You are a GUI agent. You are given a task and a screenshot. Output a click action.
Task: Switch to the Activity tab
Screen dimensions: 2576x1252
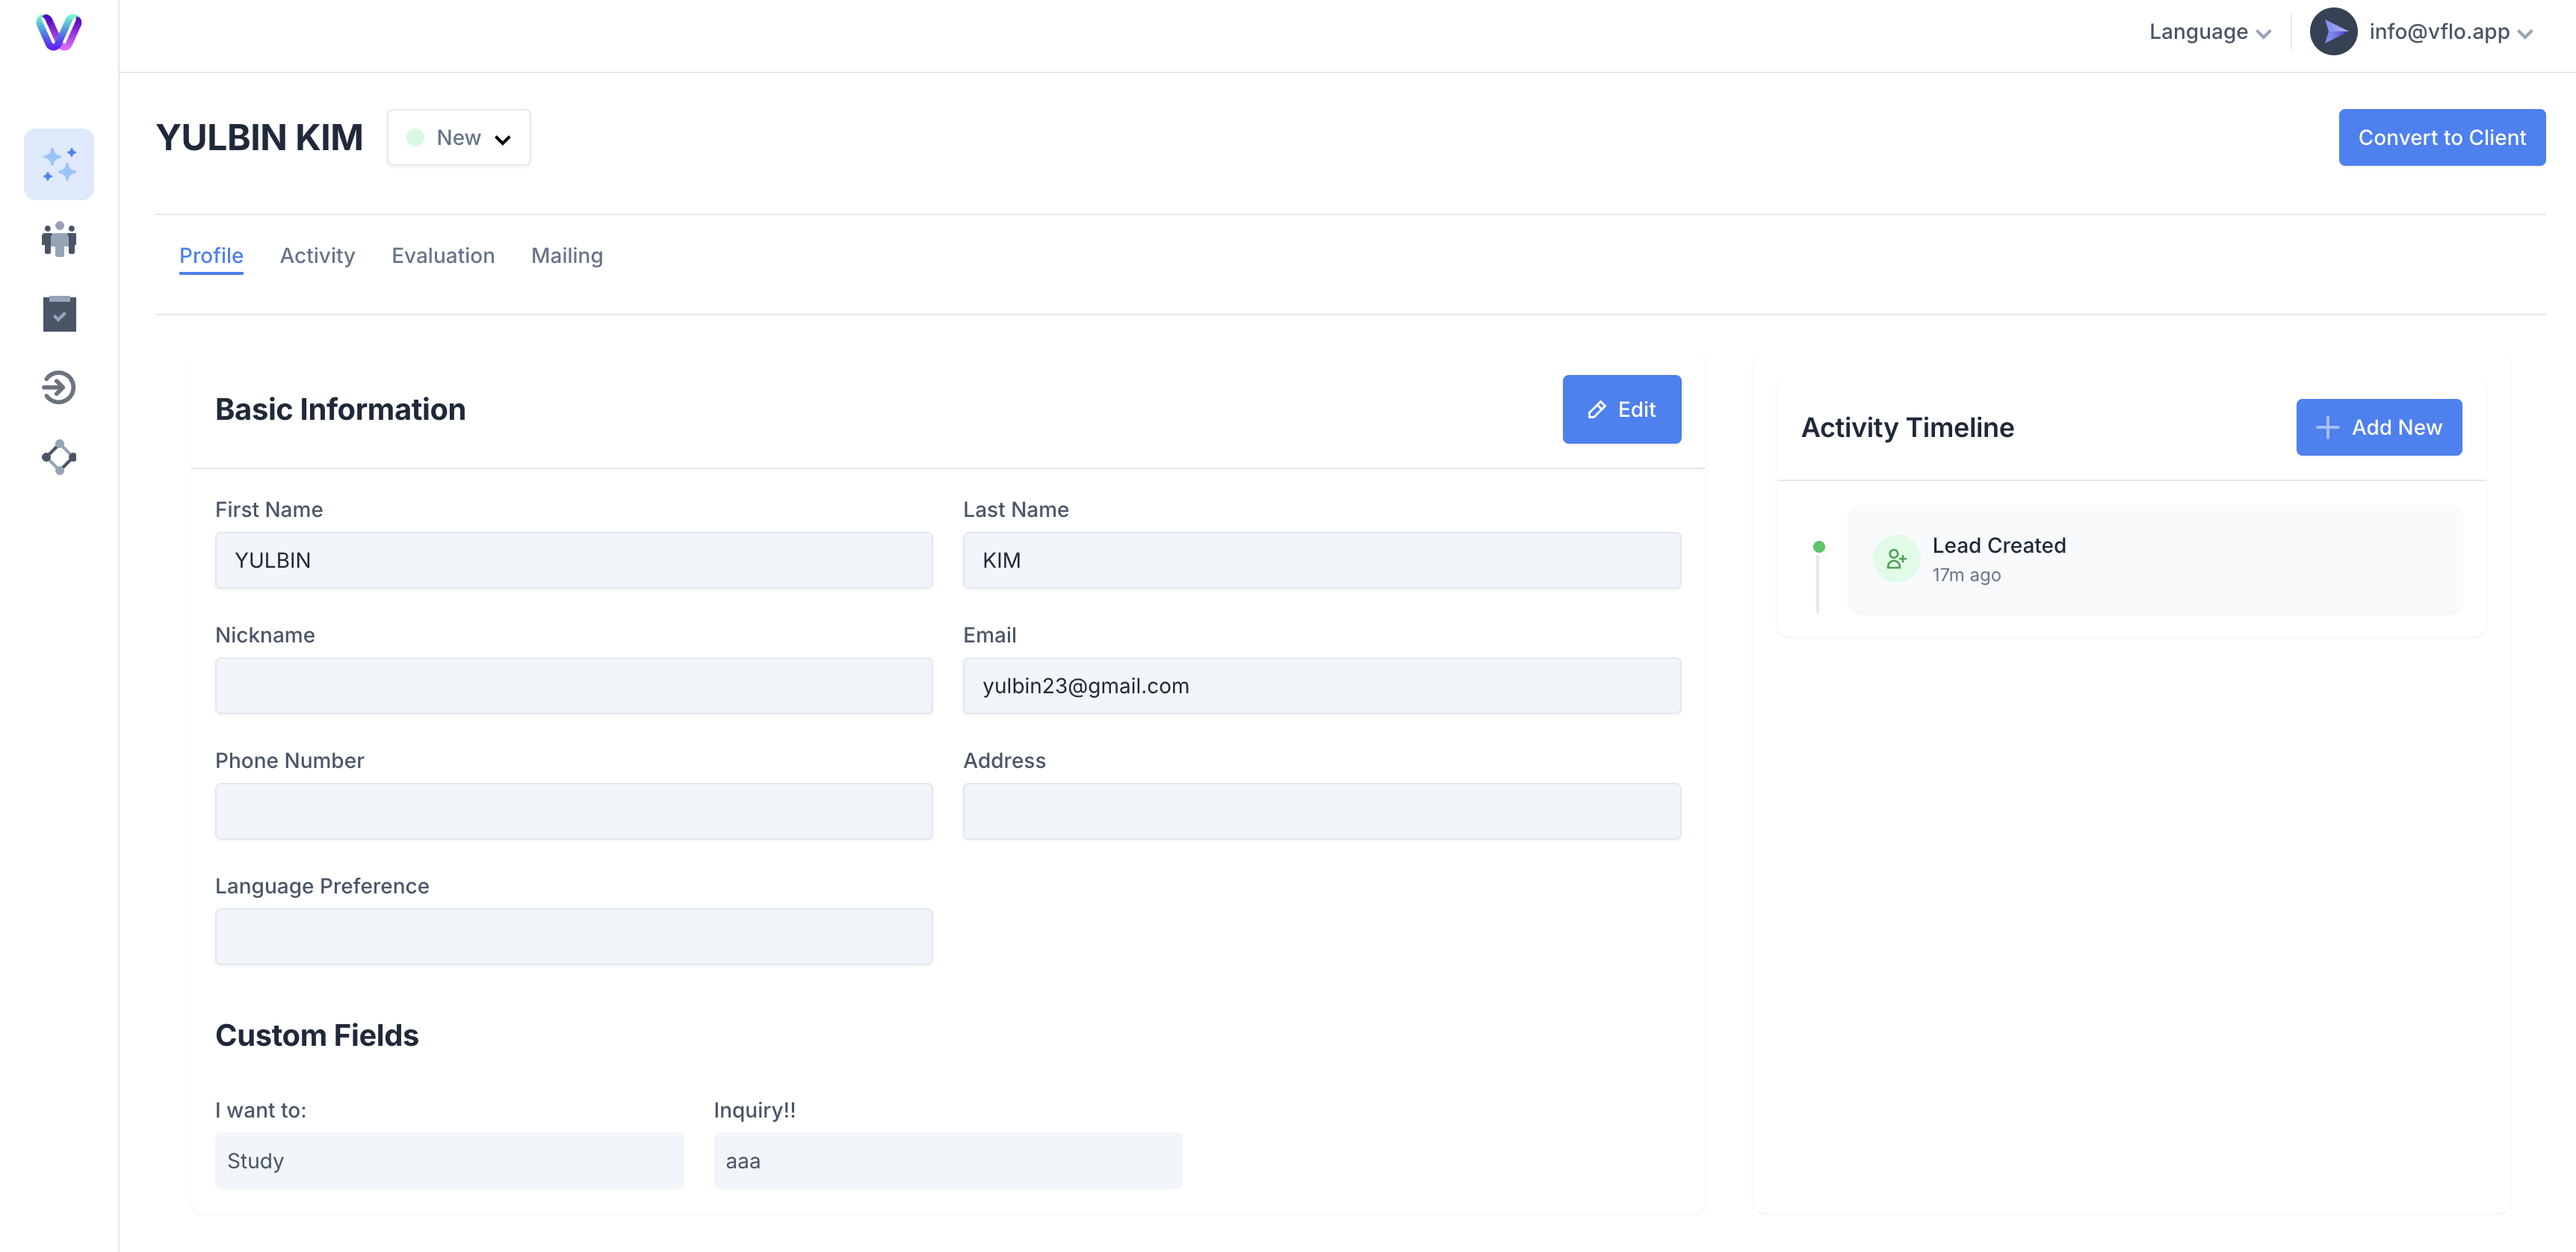(x=317, y=256)
